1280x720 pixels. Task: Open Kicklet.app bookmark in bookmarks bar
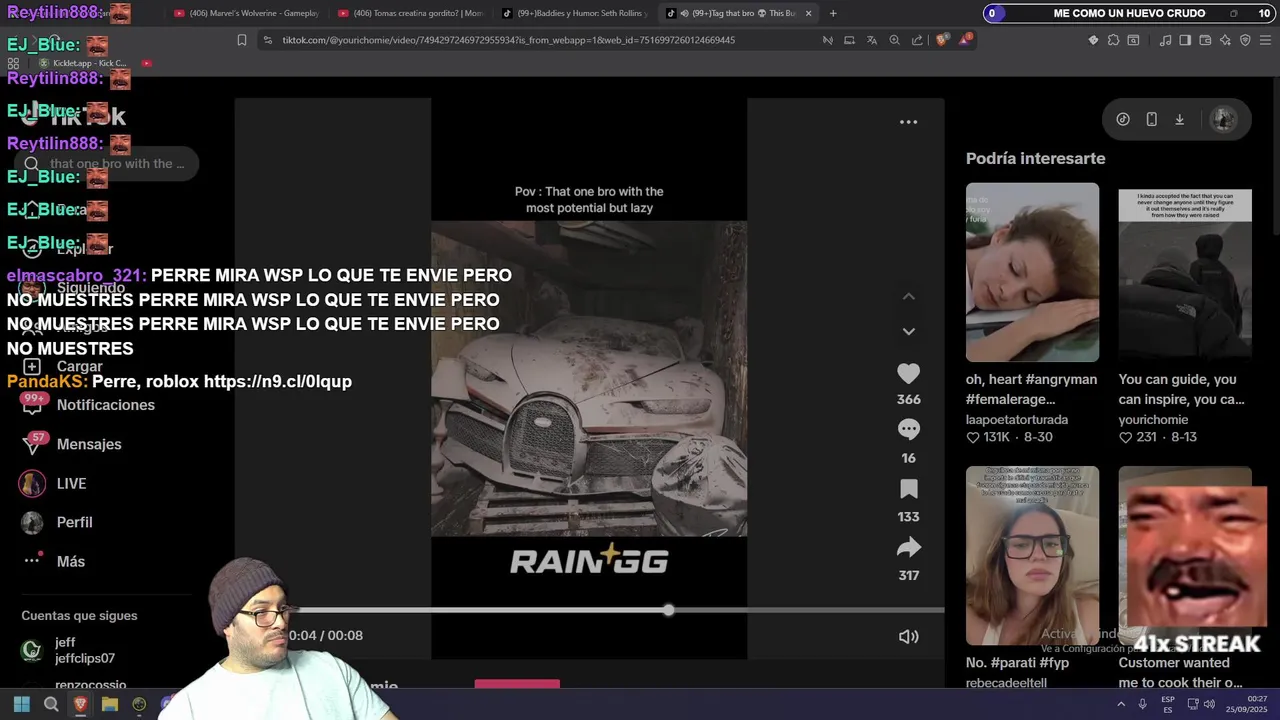point(82,63)
